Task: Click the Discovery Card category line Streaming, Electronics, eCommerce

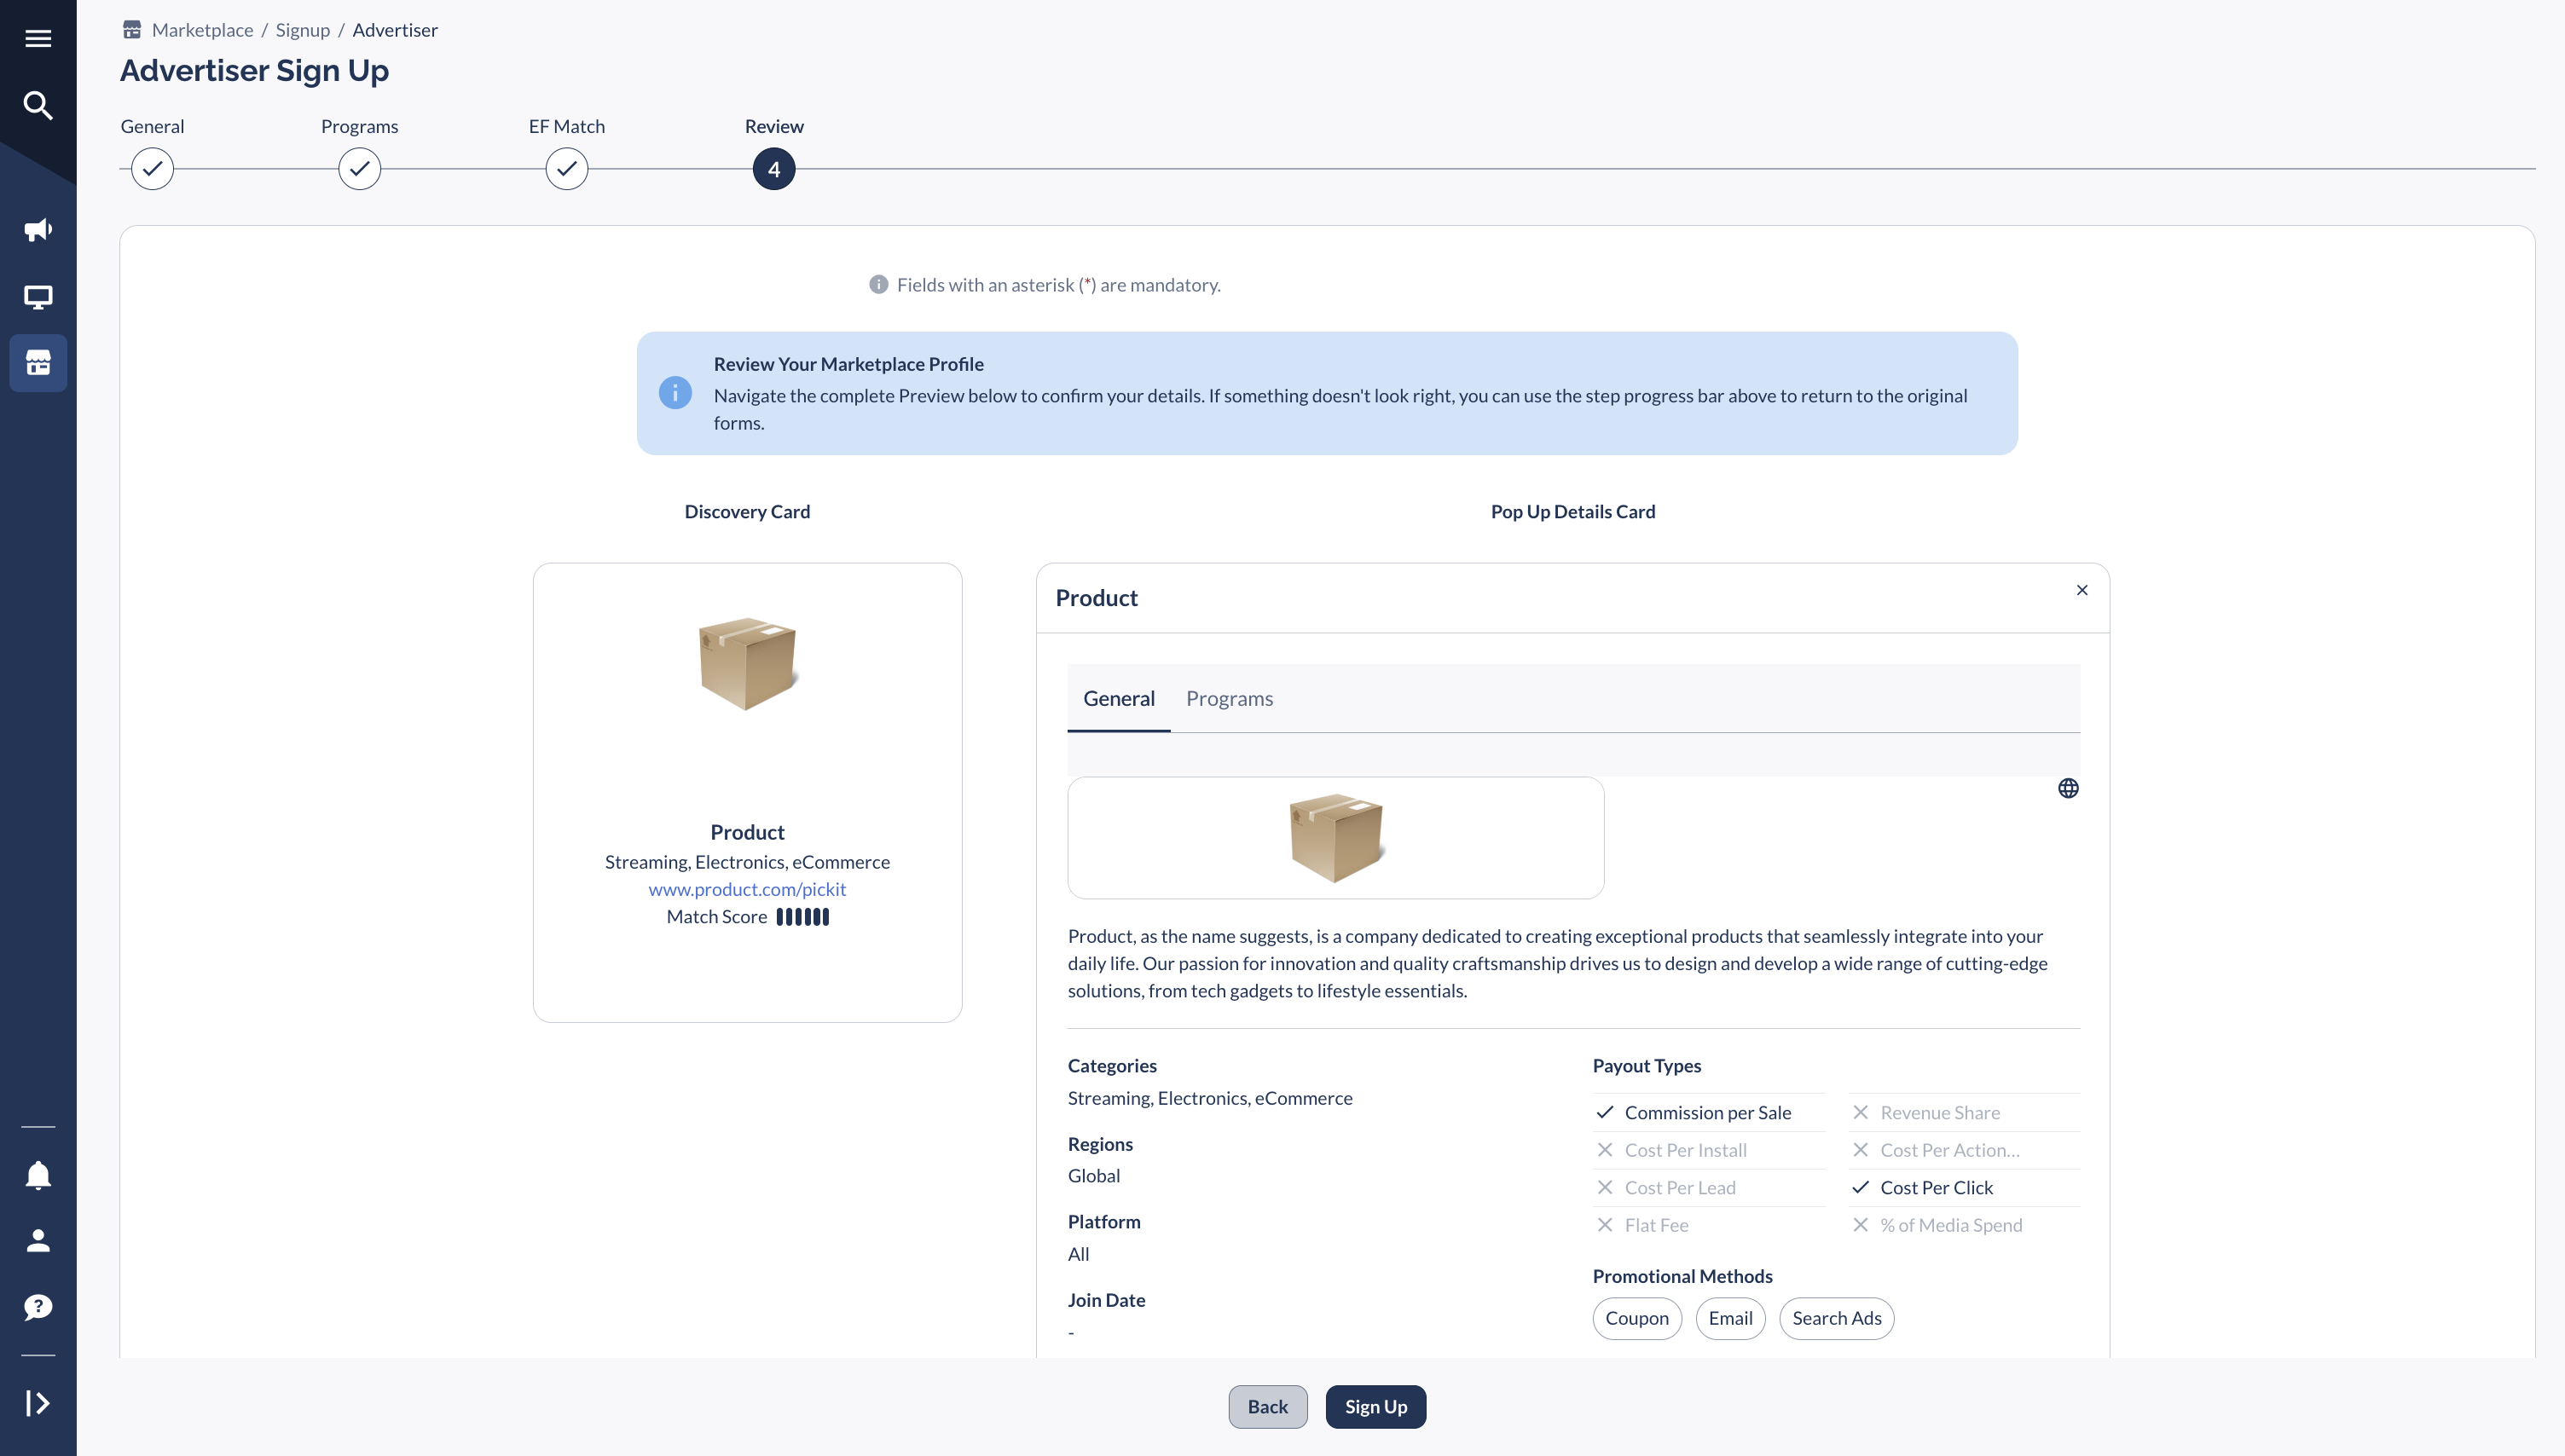Action: pos(747,862)
